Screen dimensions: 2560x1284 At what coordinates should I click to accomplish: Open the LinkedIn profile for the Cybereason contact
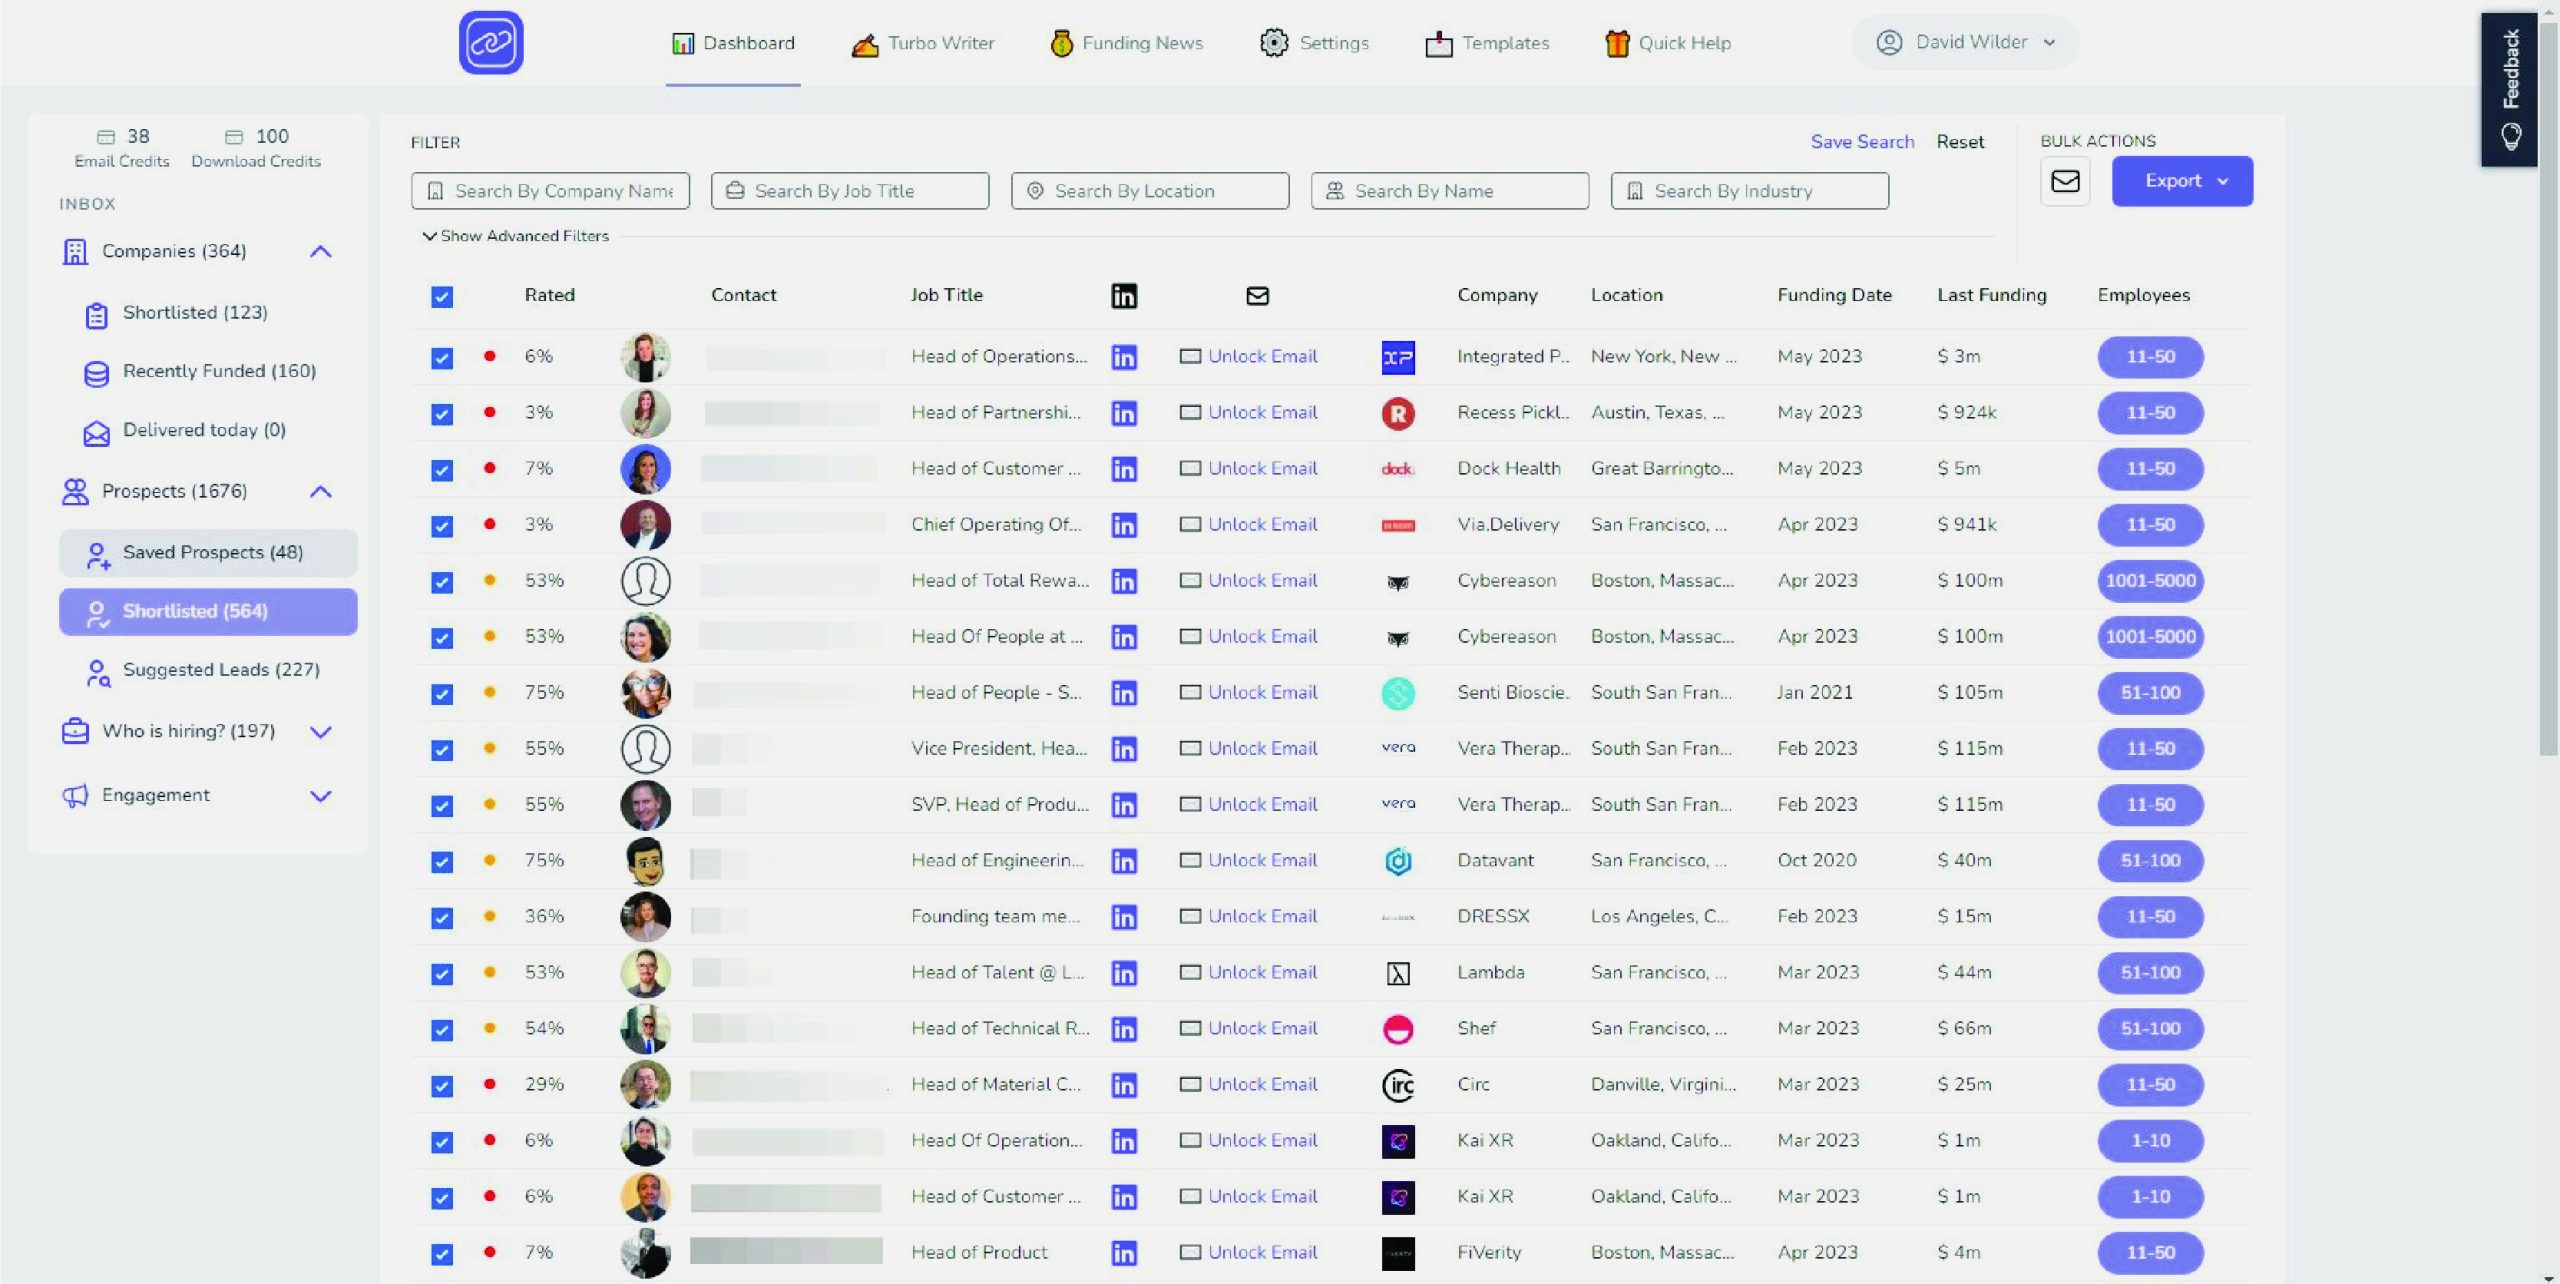pos(1123,580)
